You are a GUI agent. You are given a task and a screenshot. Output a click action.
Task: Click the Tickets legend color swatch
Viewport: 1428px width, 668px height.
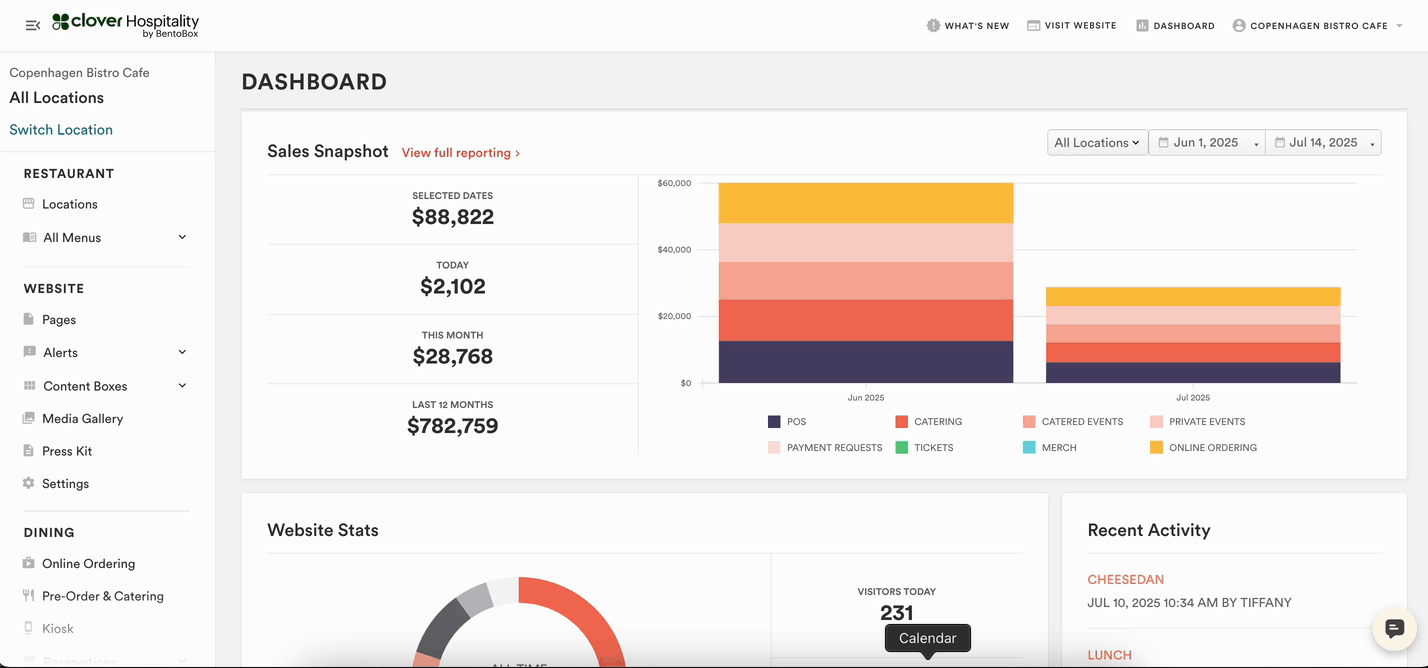902,448
